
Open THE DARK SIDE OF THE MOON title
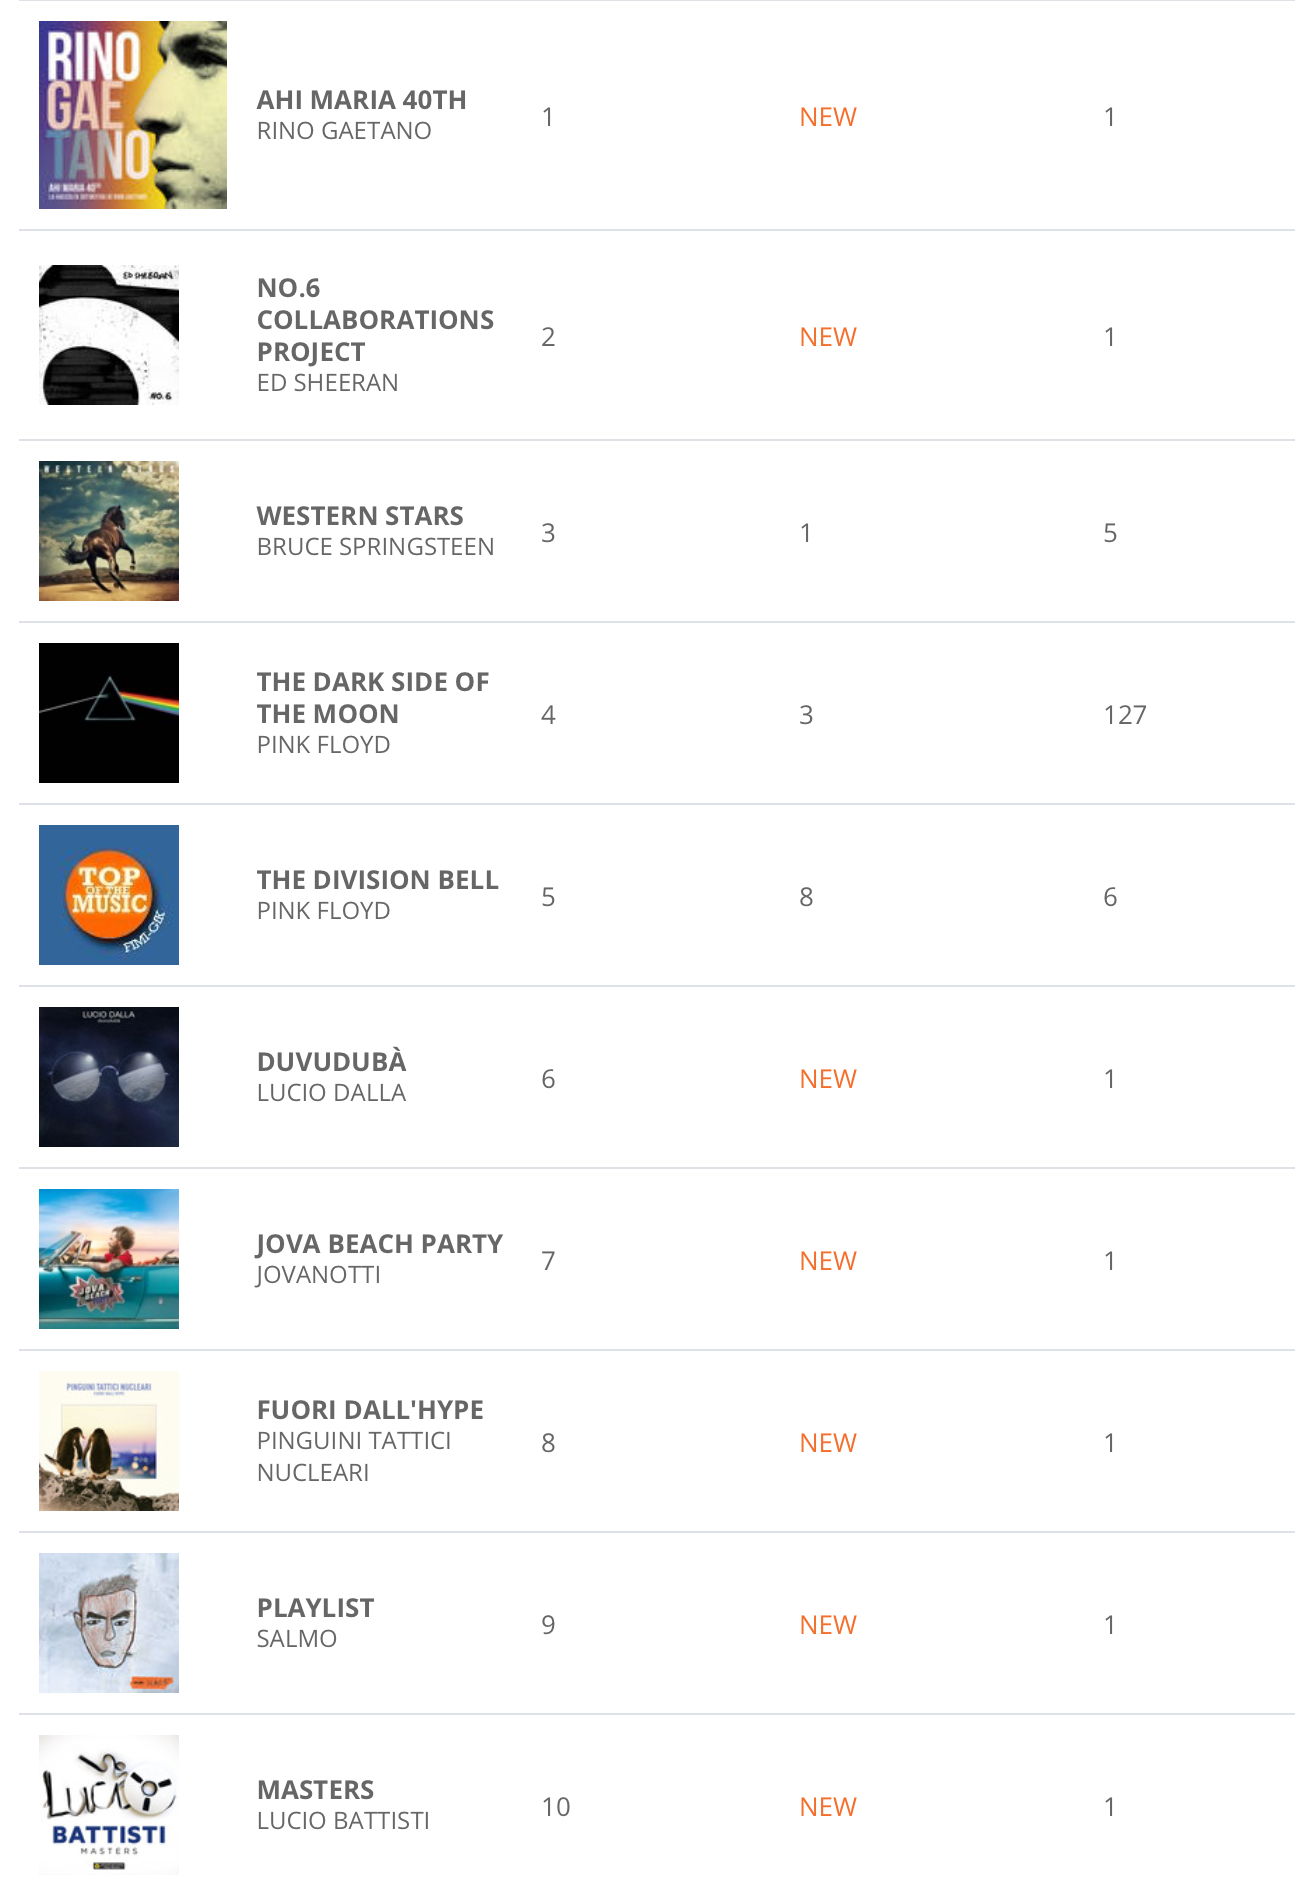tap(372, 698)
